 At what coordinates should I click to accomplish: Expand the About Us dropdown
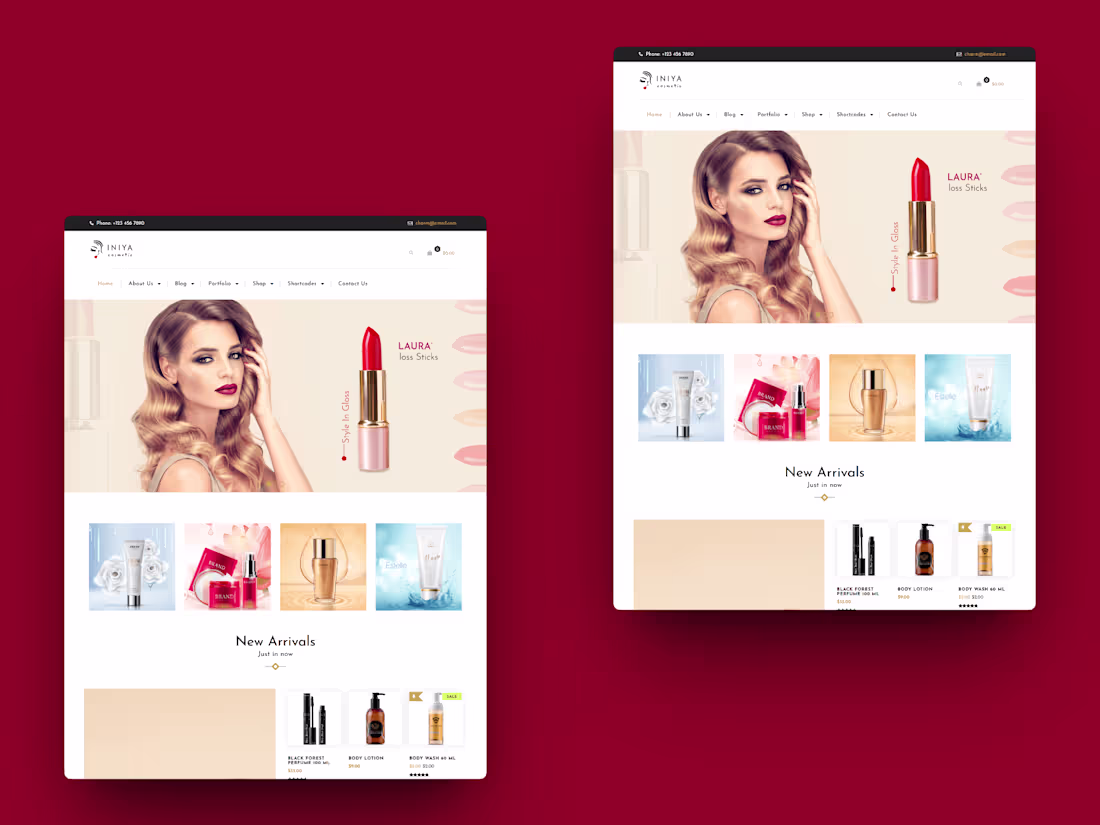[x=691, y=114]
